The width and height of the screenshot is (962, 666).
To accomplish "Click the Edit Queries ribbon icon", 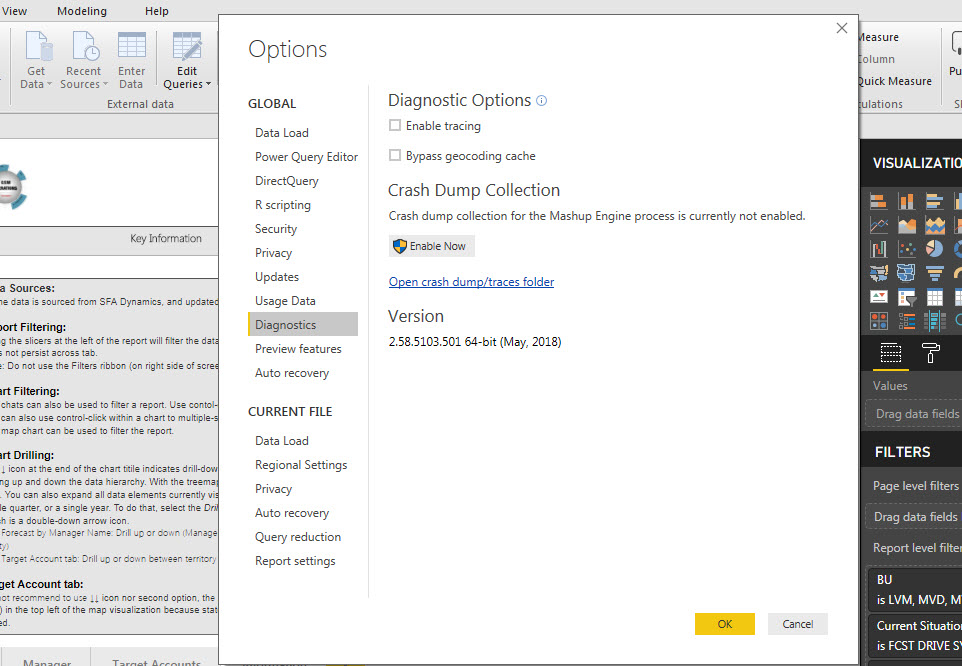I will click(x=187, y=47).
